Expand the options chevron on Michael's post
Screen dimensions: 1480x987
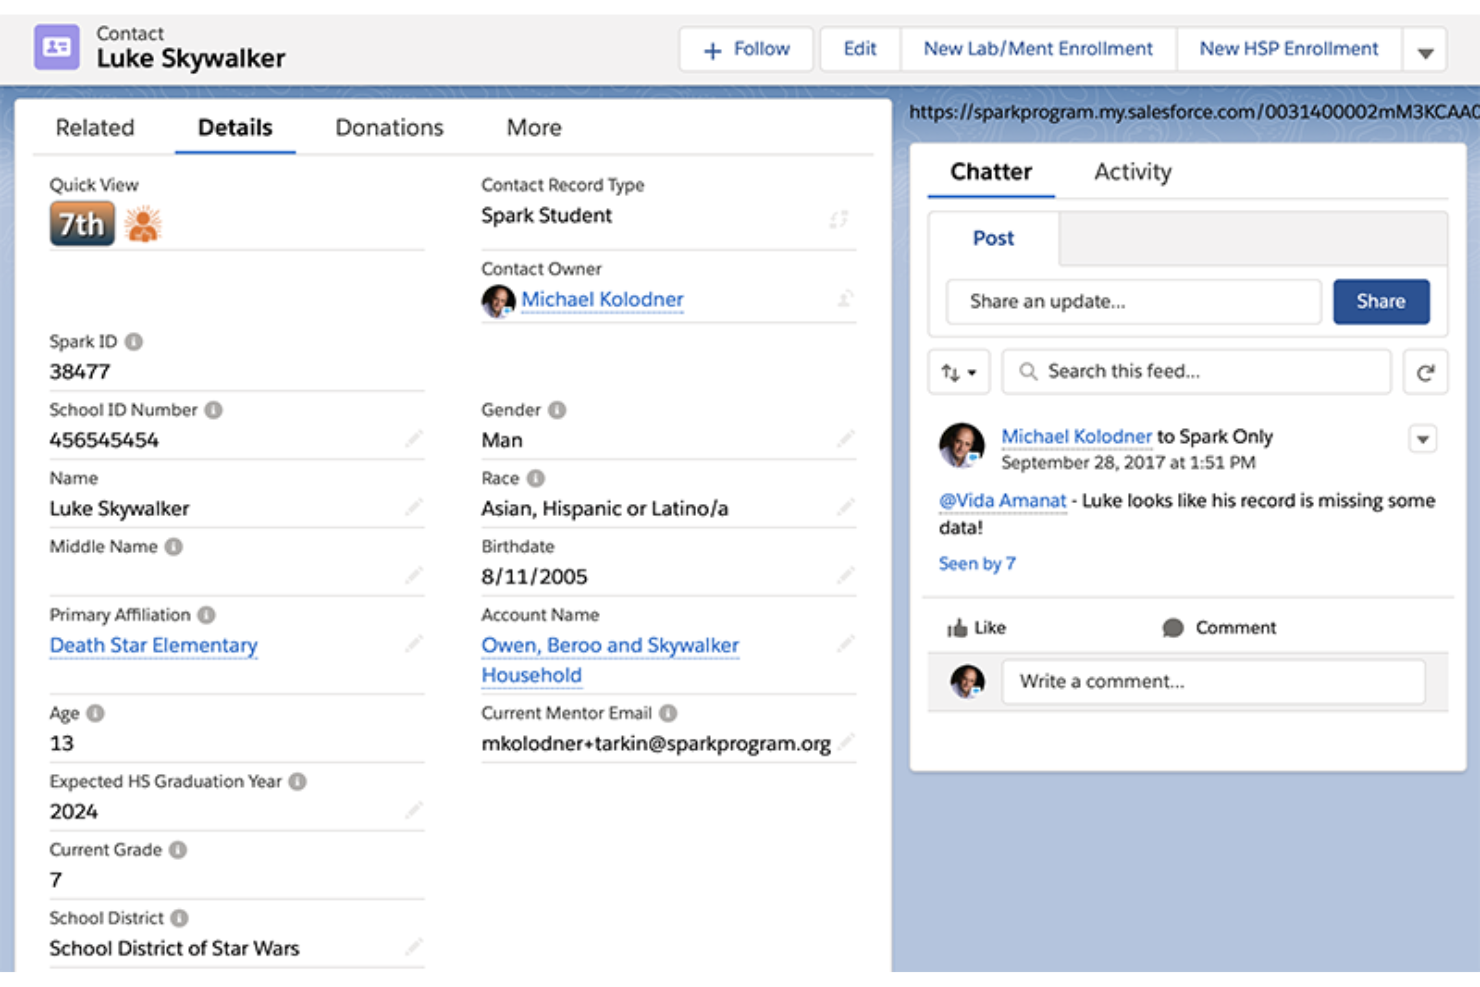tap(1422, 438)
